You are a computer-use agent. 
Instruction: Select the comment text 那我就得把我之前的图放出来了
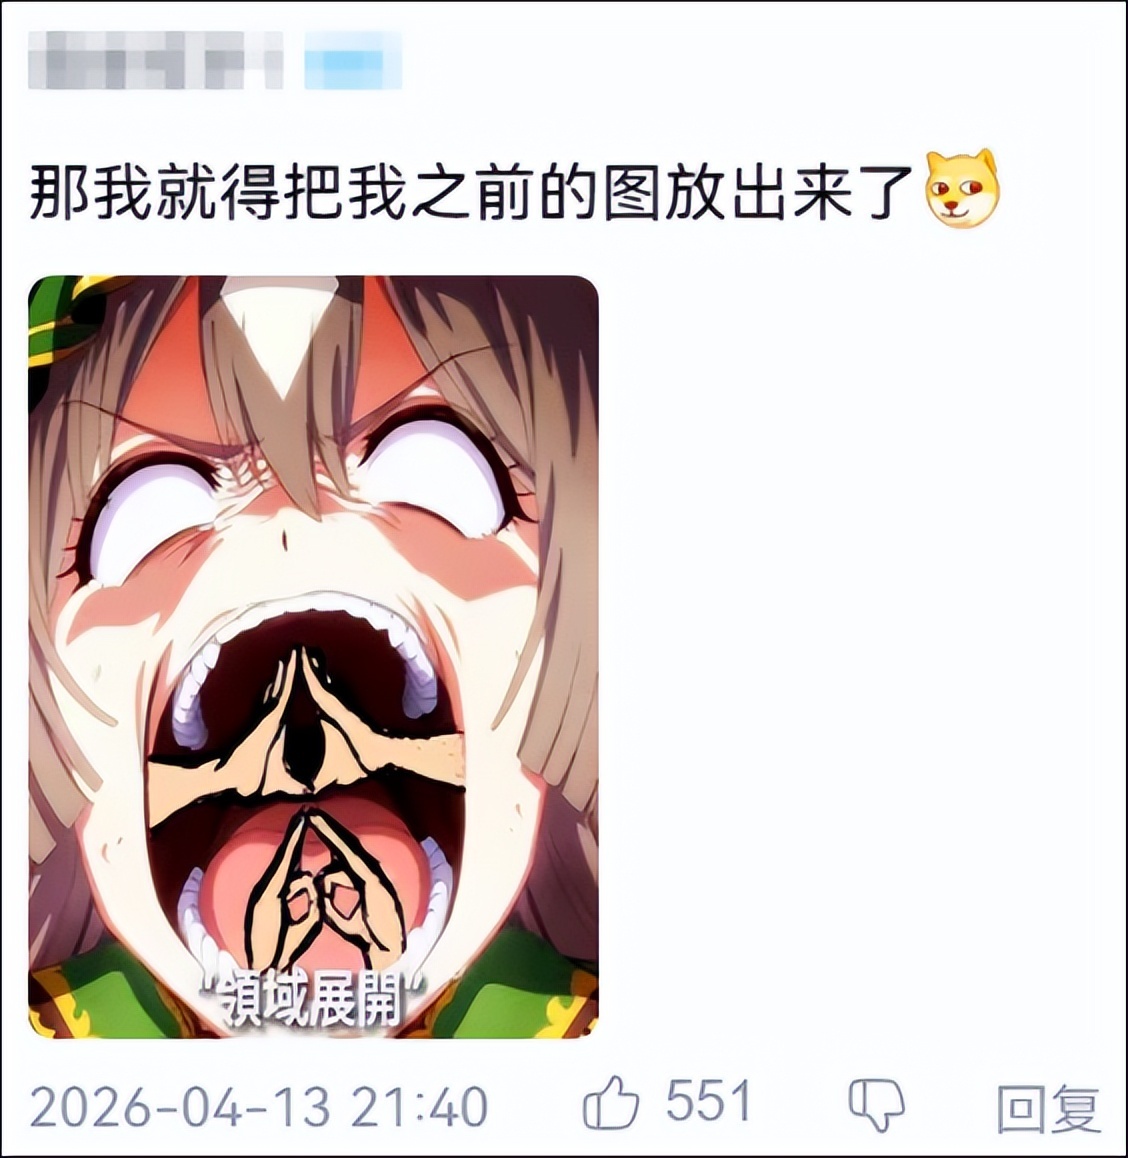coord(474,194)
